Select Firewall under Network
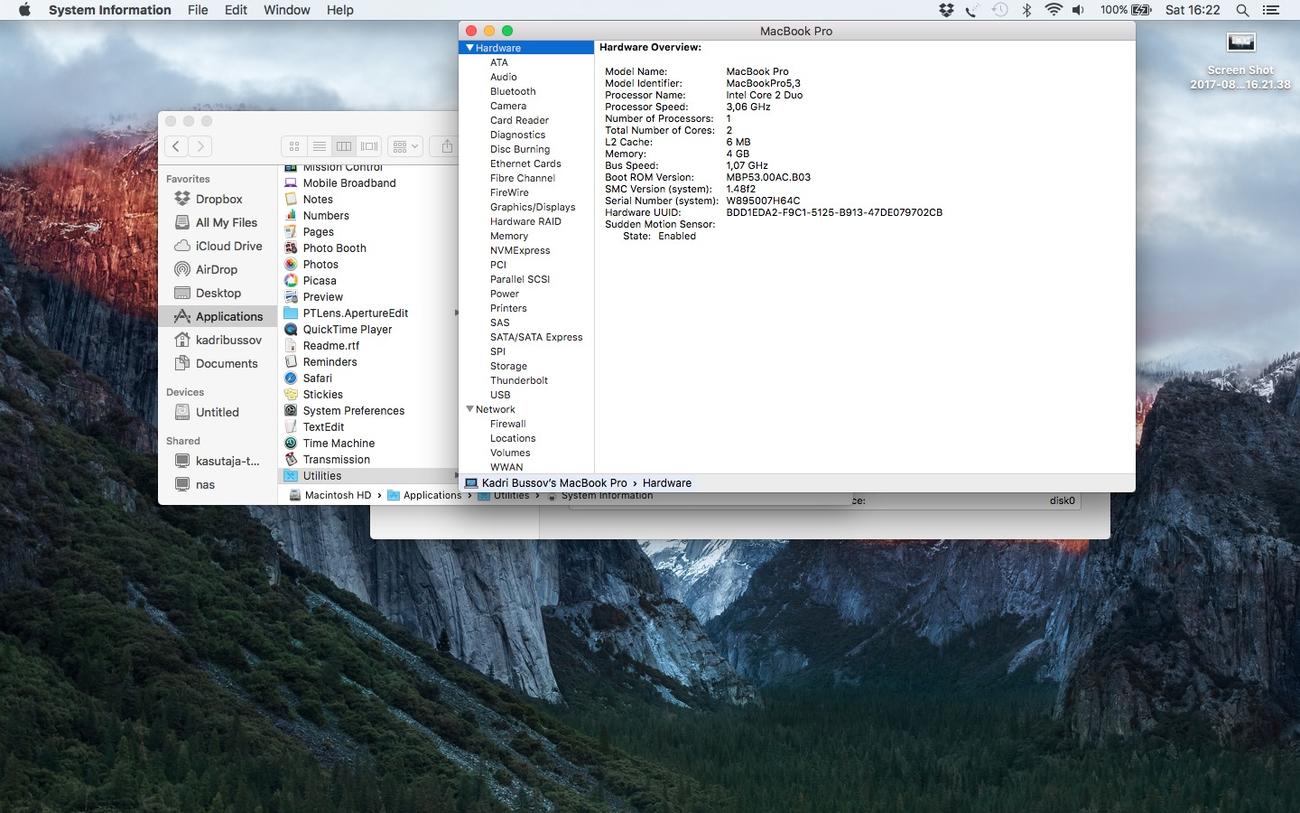The image size is (1300, 813). [508, 424]
